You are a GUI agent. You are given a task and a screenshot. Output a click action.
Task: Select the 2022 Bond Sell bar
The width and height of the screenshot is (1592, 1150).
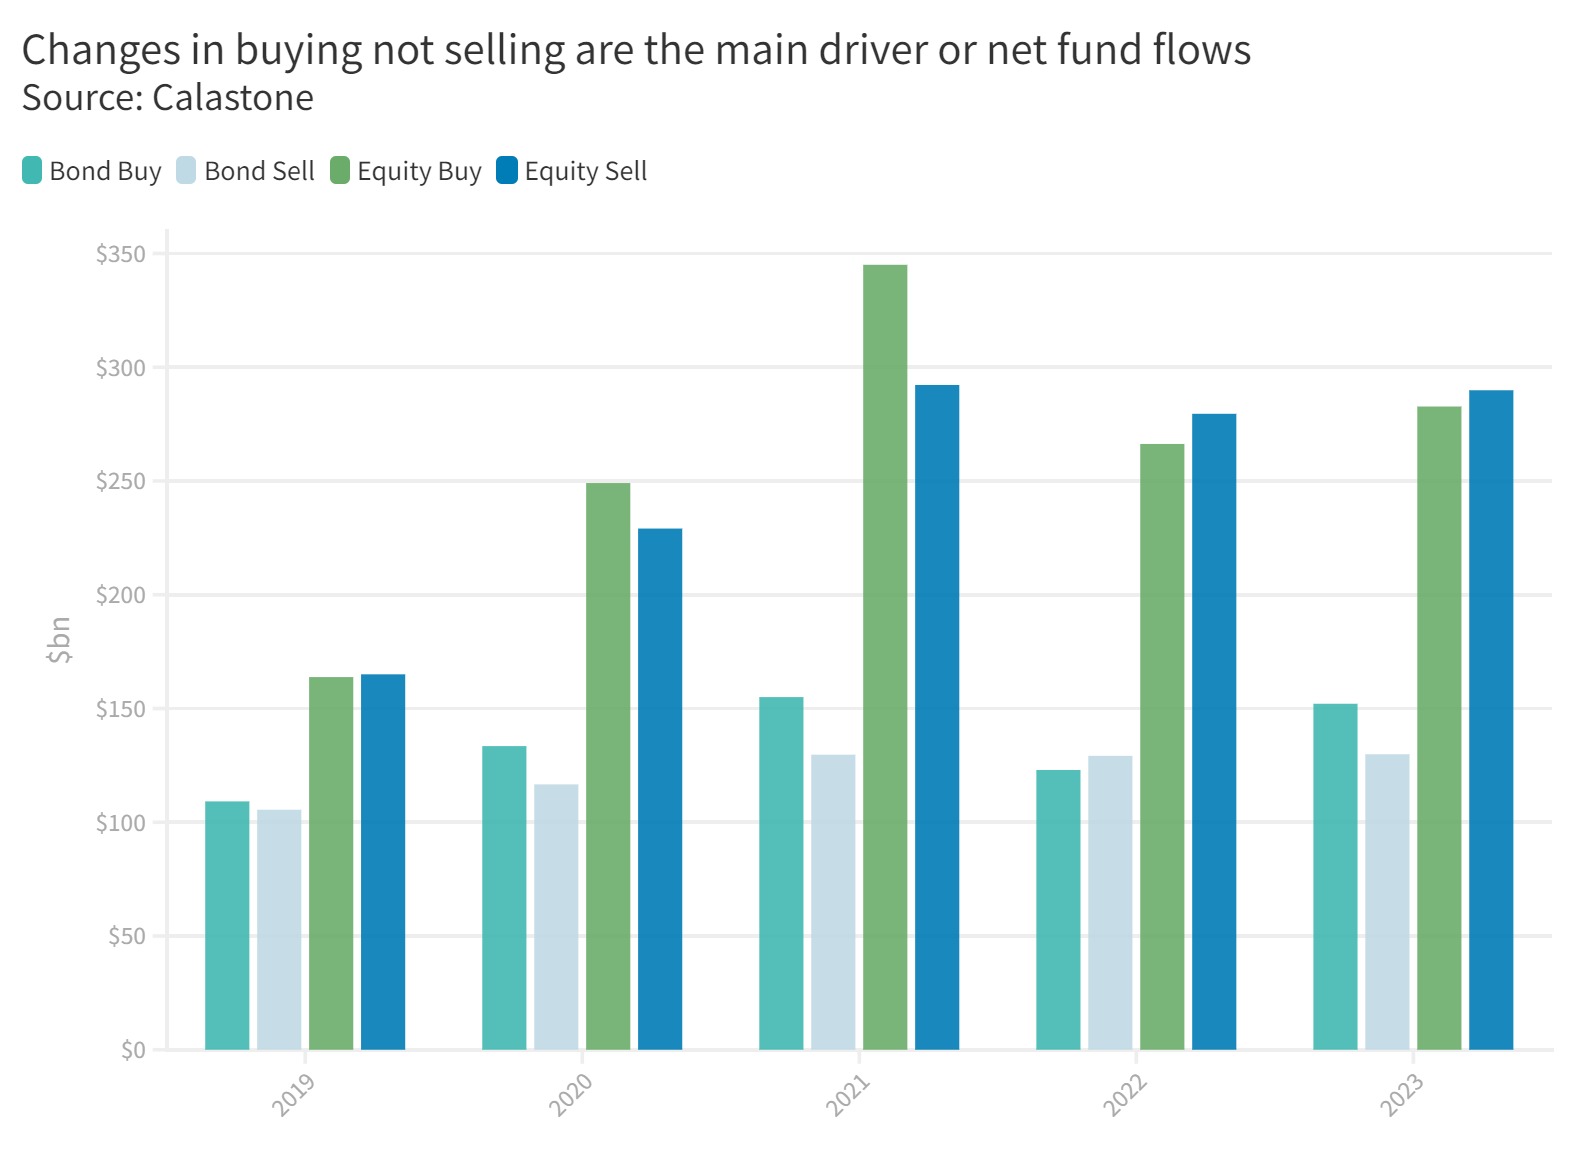pyautogui.click(x=1110, y=902)
